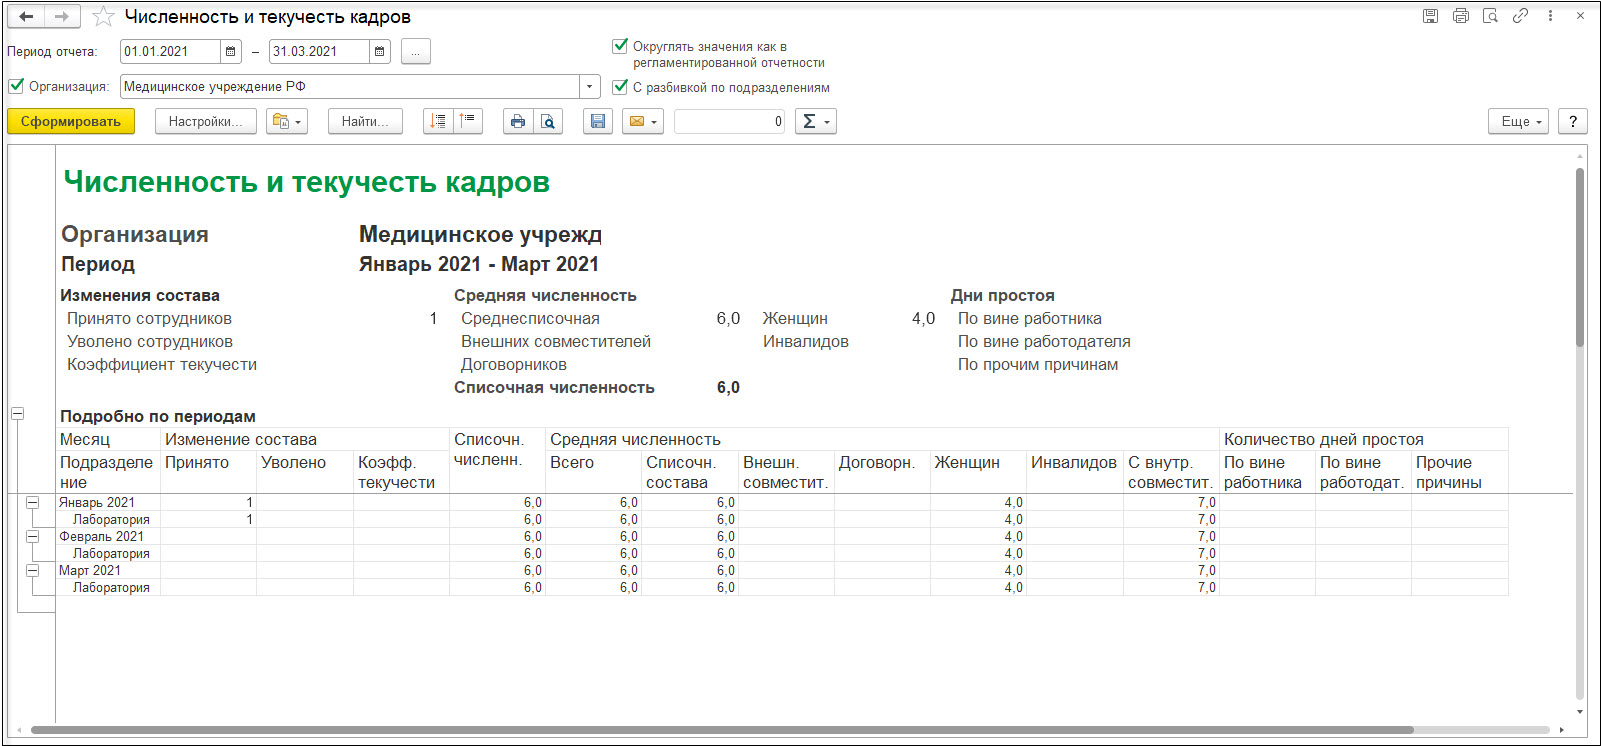
Task: Open print preview in toolbar
Action: 548,121
